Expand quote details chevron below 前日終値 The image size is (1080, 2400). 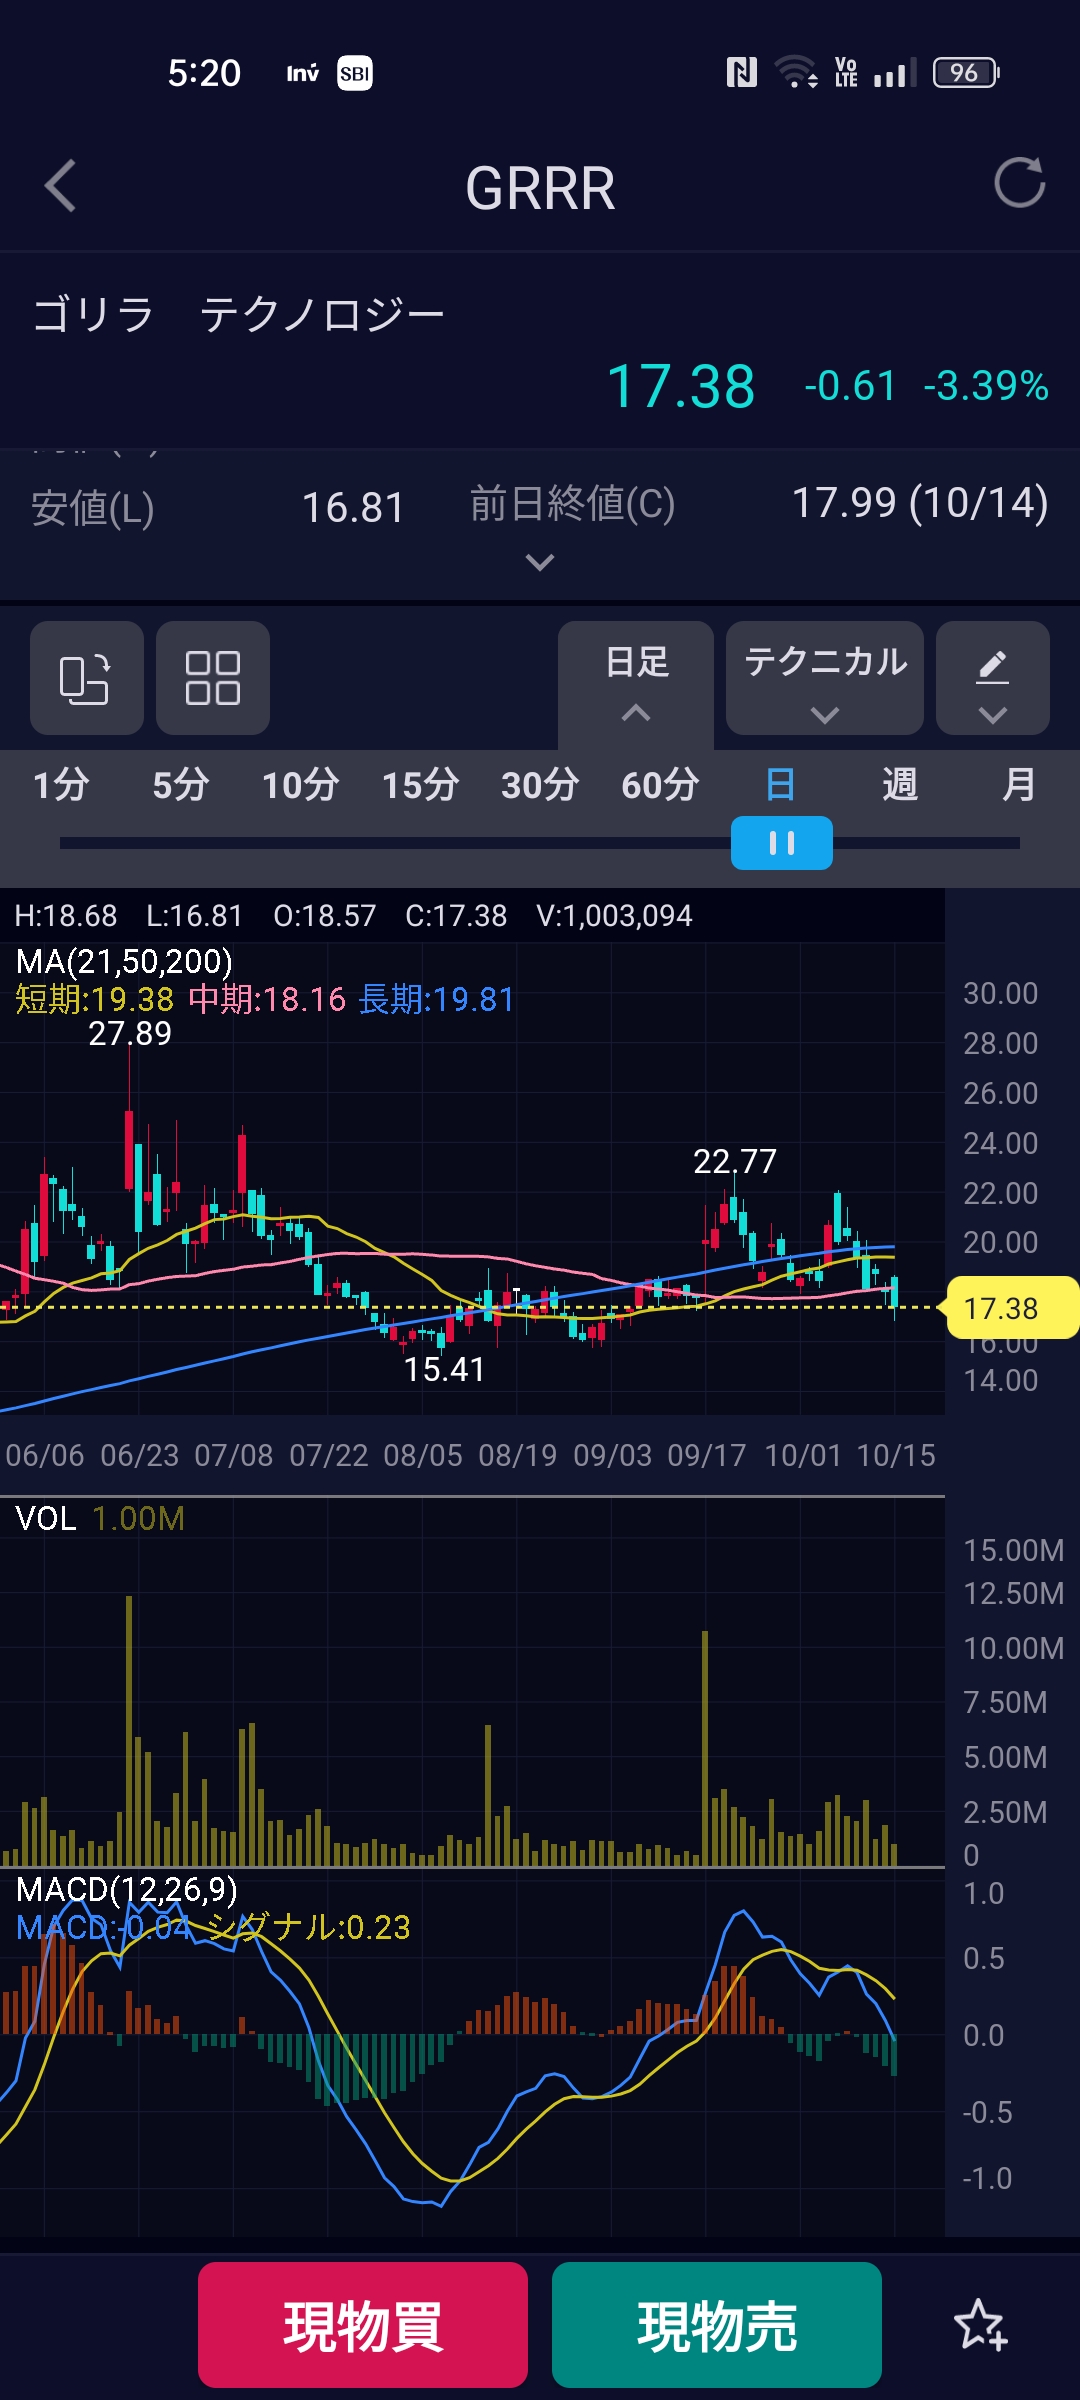[540, 563]
